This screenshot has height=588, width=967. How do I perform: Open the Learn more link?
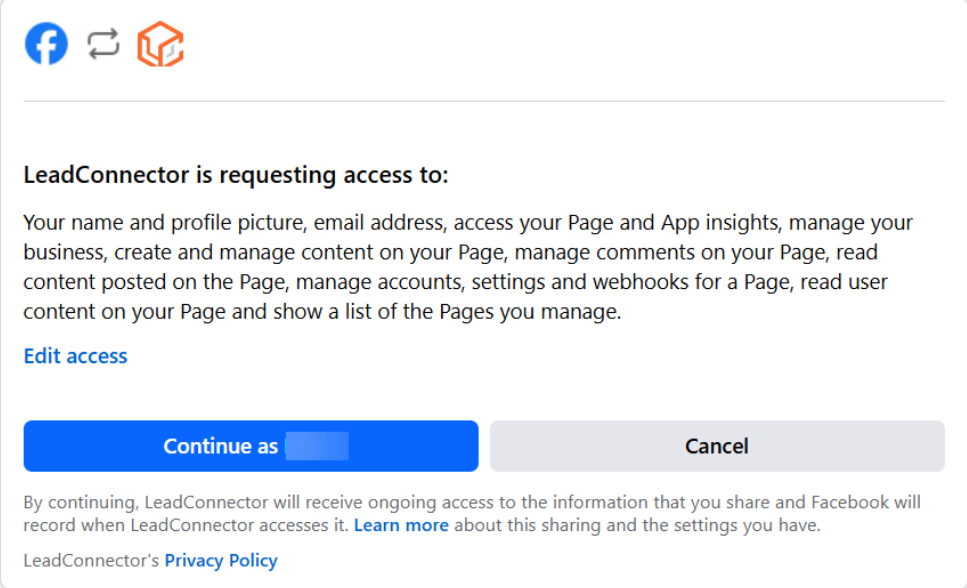coord(401,525)
